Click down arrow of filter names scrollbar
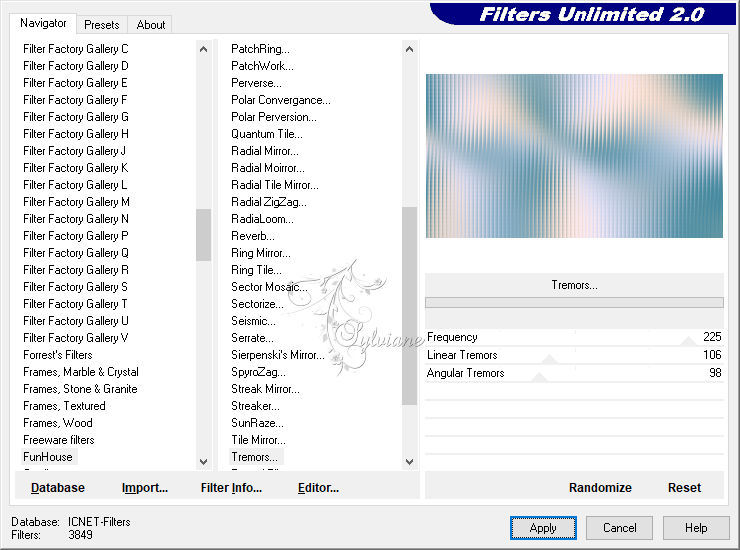The image size is (740, 550). pyautogui.click(x=409, y=462)
